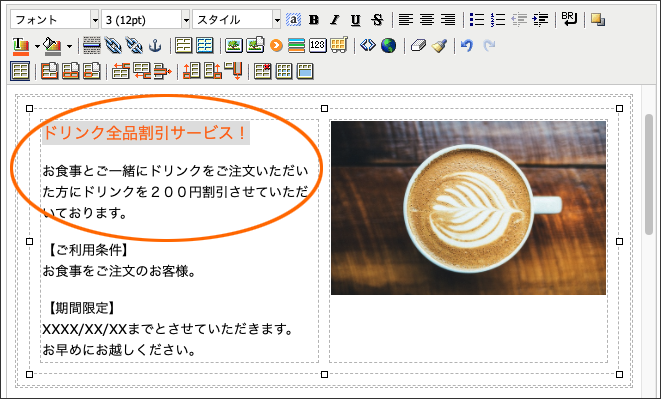Undo the last action

click(x=467, y=46)
